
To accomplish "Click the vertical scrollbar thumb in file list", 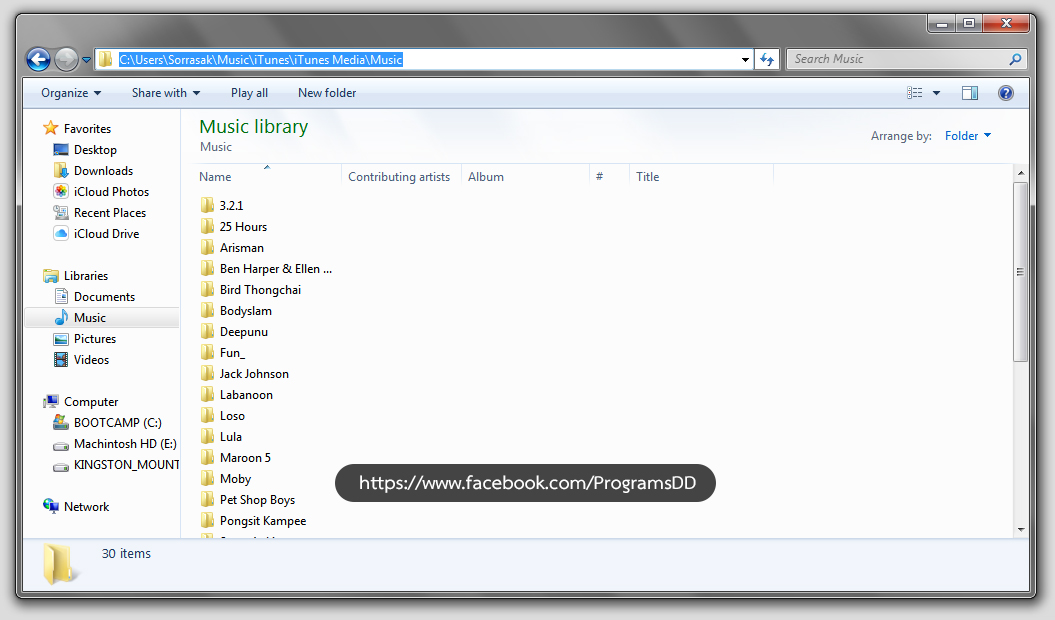I will point(1020,272).
